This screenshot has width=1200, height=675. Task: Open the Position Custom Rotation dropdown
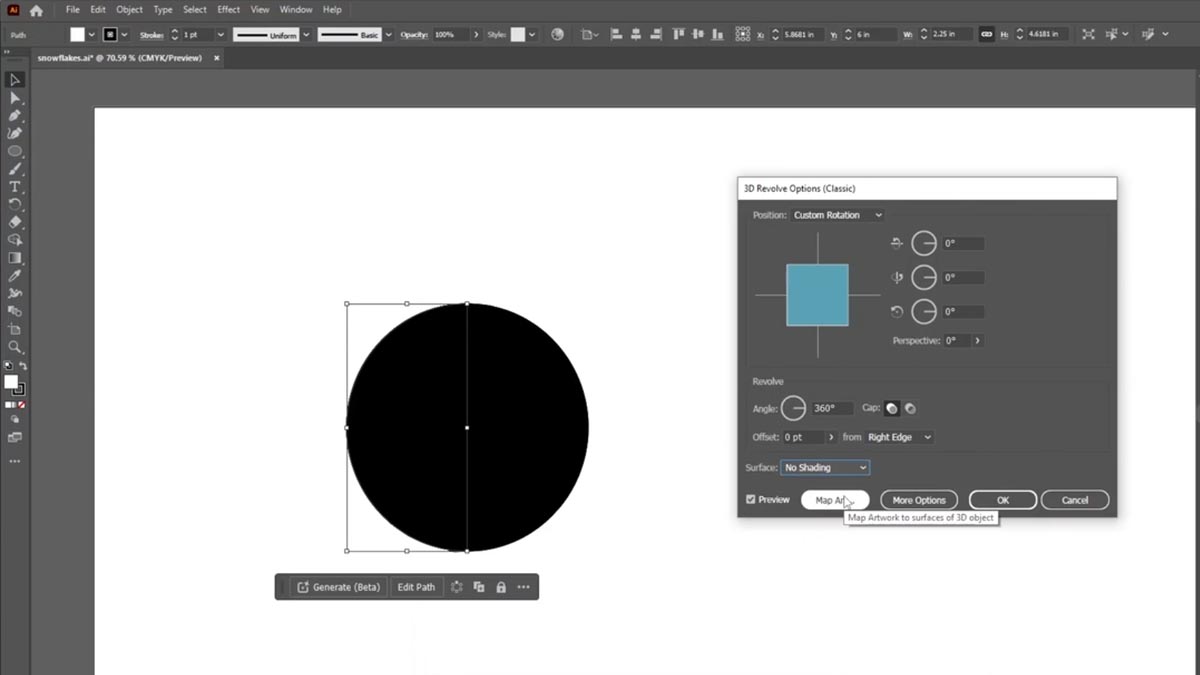pos(837,215)
